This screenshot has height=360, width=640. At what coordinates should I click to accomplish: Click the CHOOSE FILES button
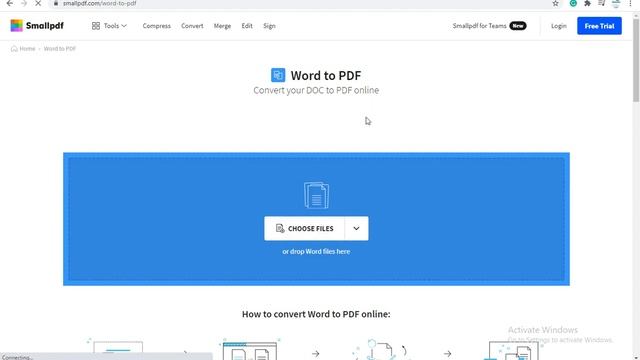(304, 229)
